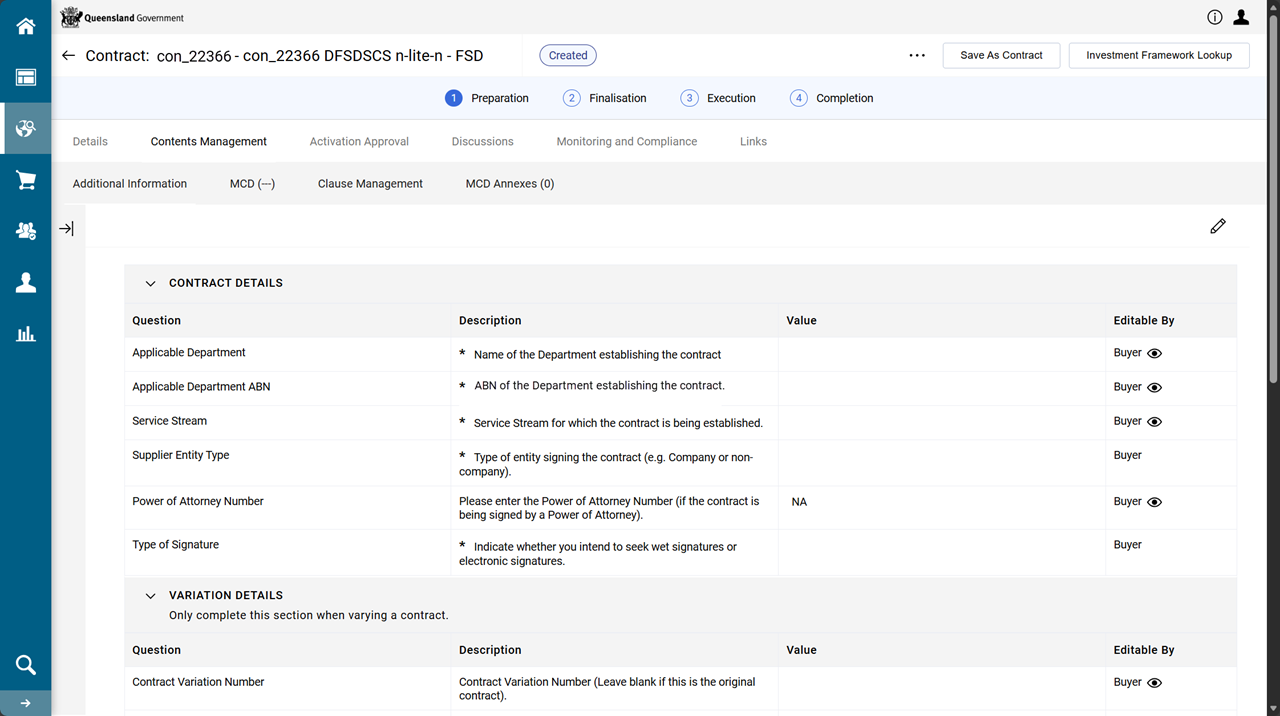The image size is (1280, 716).
Task: Click the Home icon in the sidebar
Action: (25, 26)
